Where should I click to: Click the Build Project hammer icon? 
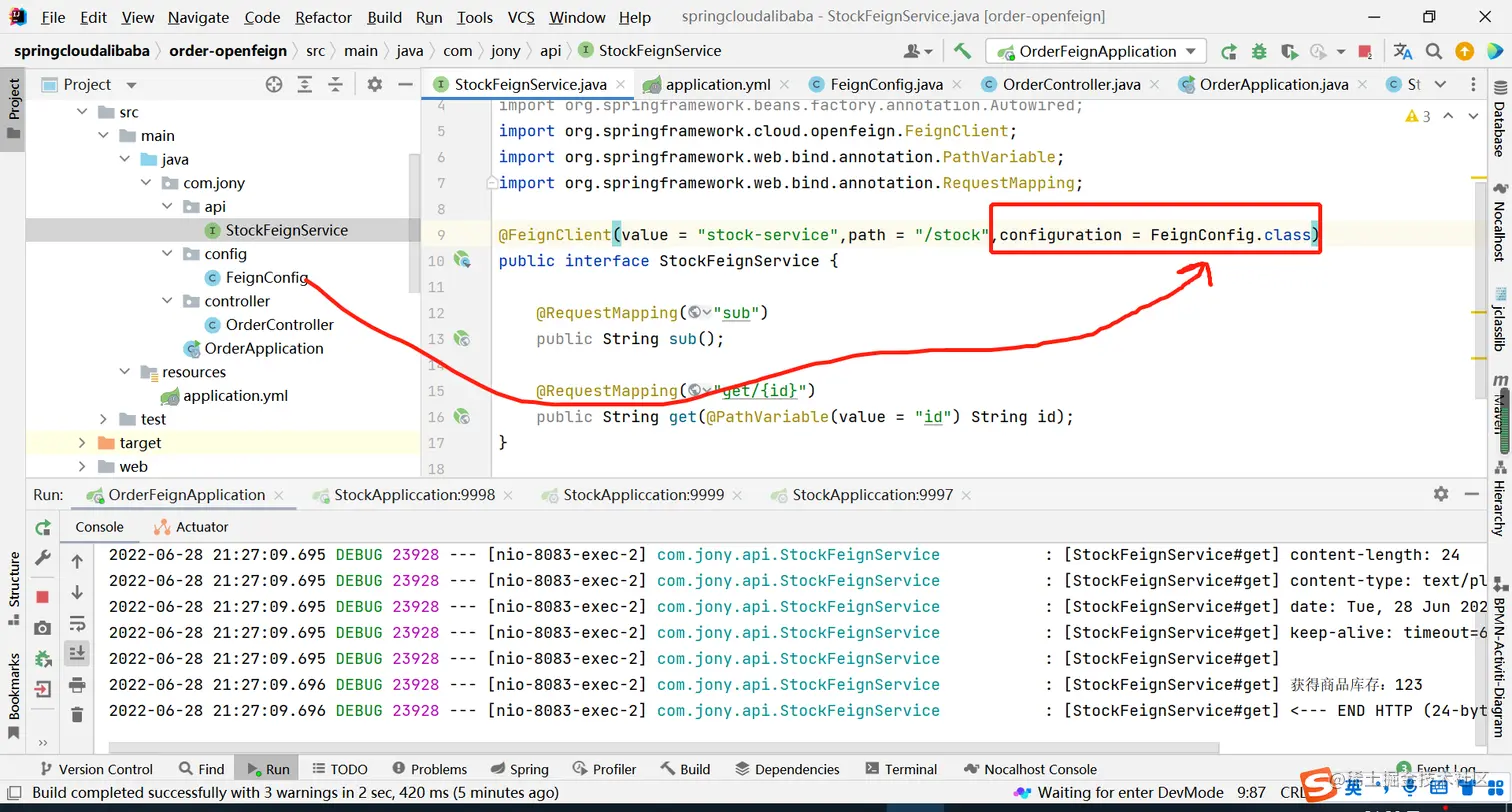click(x=962, y=51)
